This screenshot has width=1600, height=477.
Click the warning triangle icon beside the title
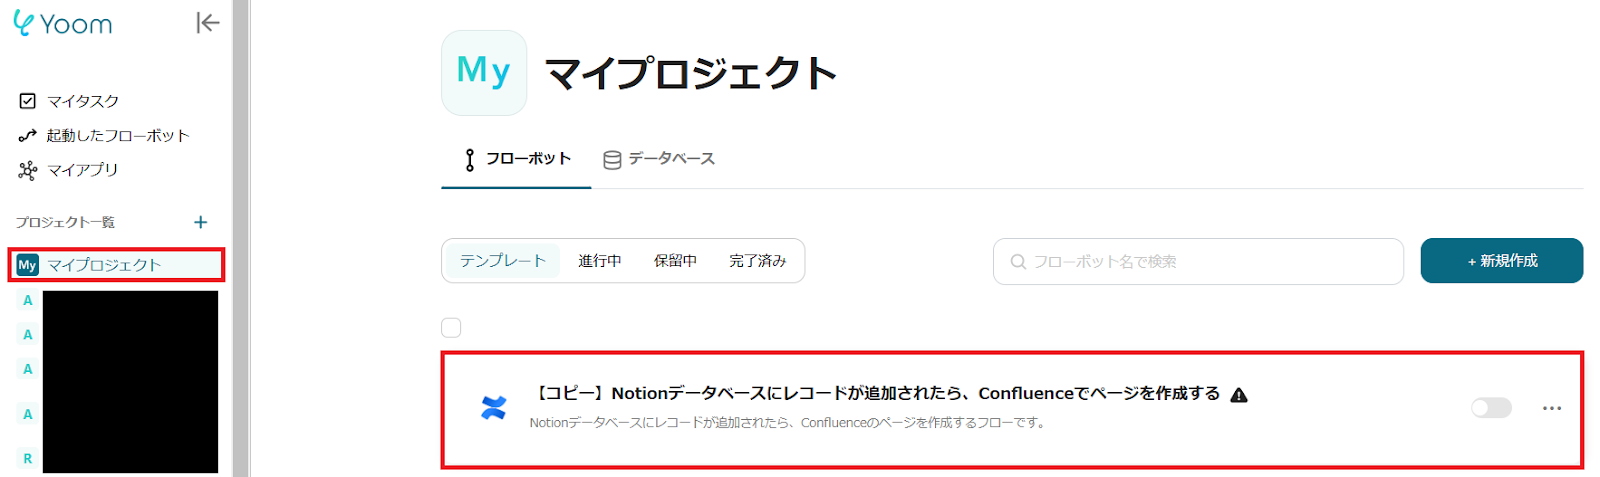[x=1239, y=395]
